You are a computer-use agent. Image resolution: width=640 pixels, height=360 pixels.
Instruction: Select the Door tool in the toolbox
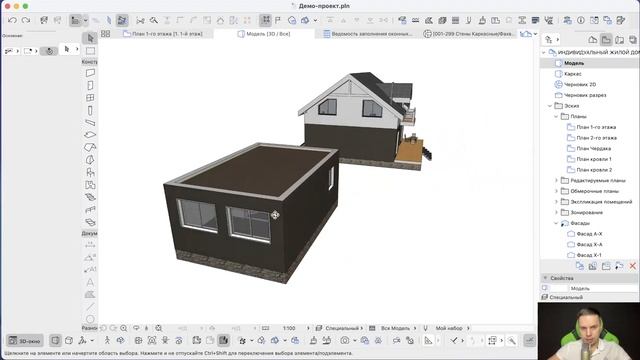90,85
